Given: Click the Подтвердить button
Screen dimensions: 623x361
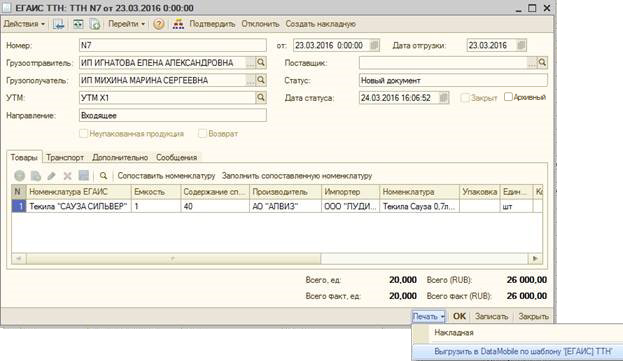Looking at the screenshot, I should [x=212, y=24].
